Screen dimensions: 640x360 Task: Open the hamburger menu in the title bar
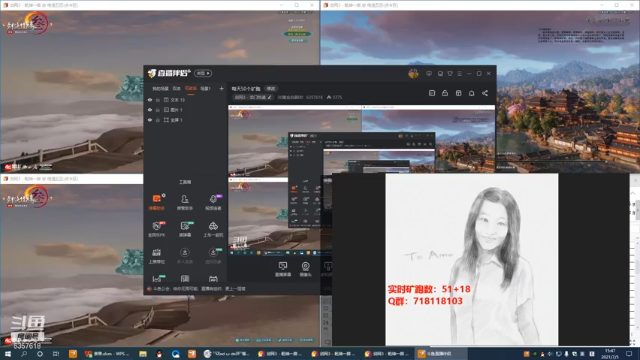(x=460, y=73)
